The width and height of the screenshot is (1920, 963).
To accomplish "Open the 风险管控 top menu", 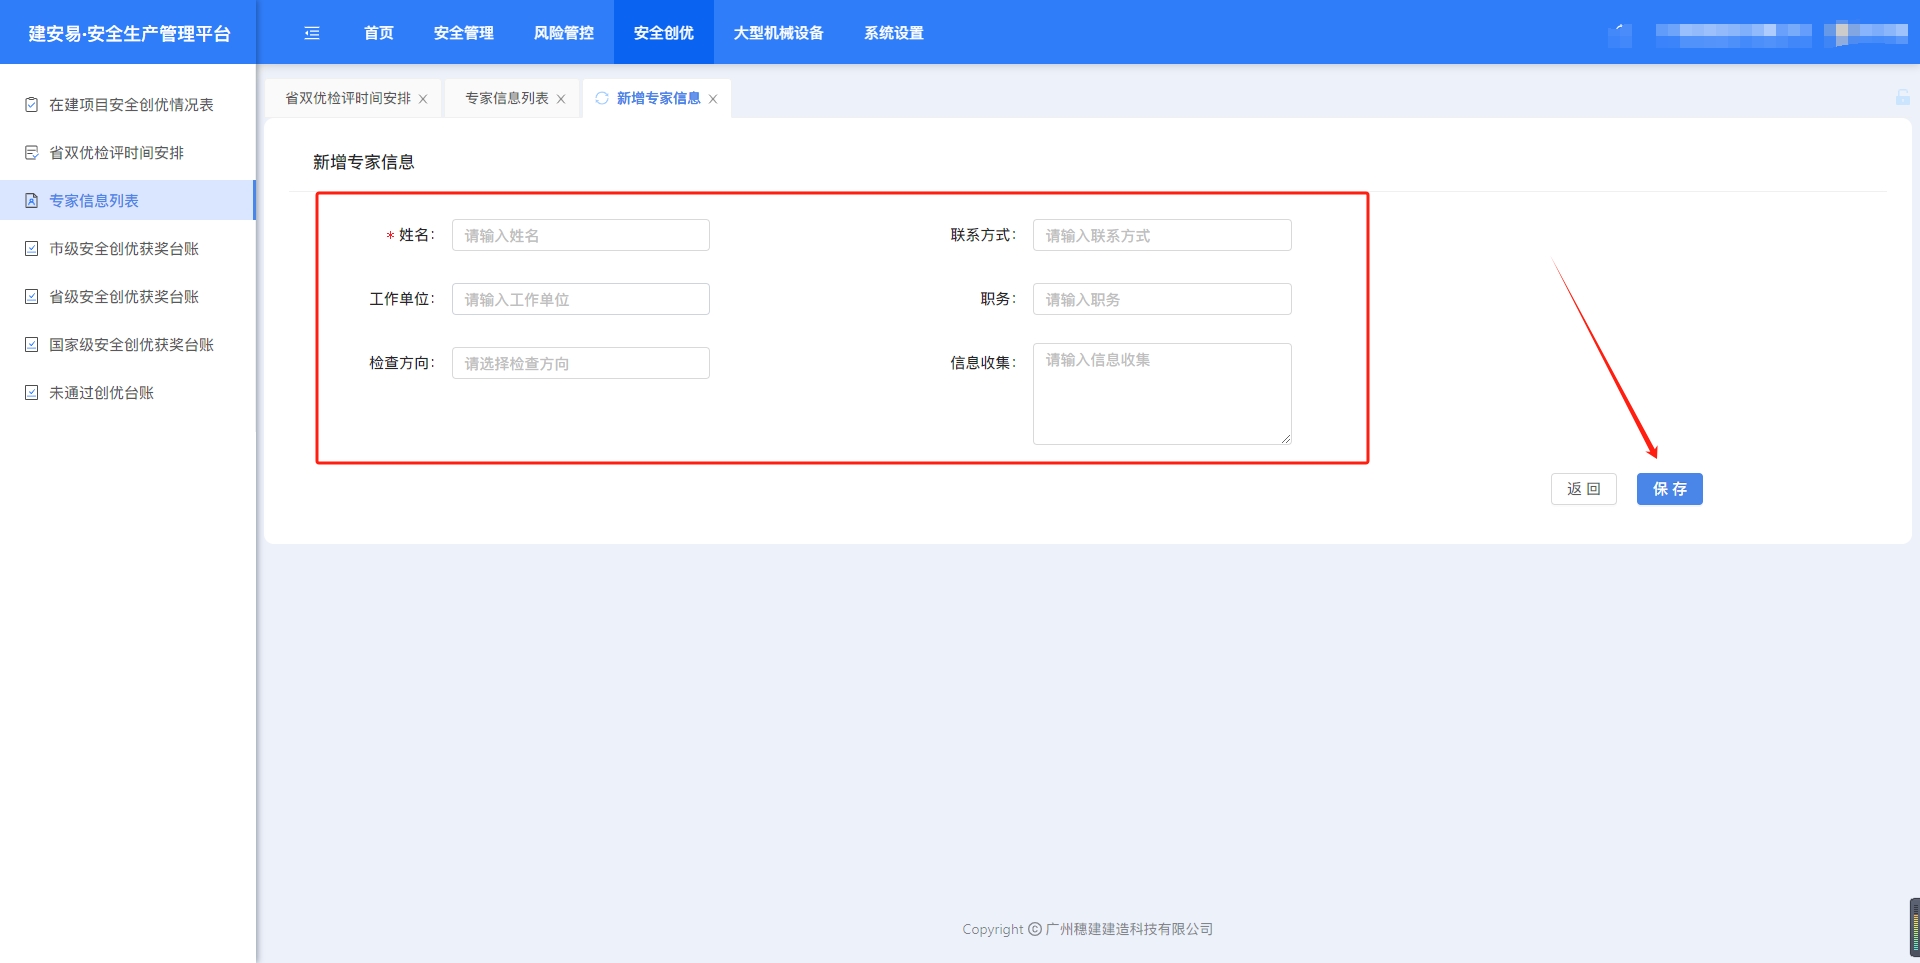I will click(563, 33).
